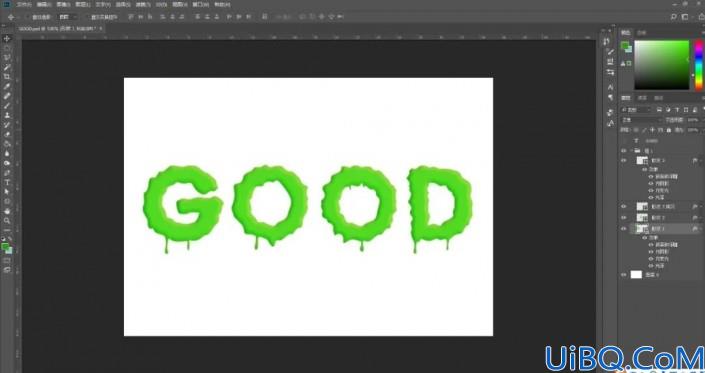This screenshot has width=705, height=373.
Task: Hide the selected 图层 1 layer
Action: 624,229
